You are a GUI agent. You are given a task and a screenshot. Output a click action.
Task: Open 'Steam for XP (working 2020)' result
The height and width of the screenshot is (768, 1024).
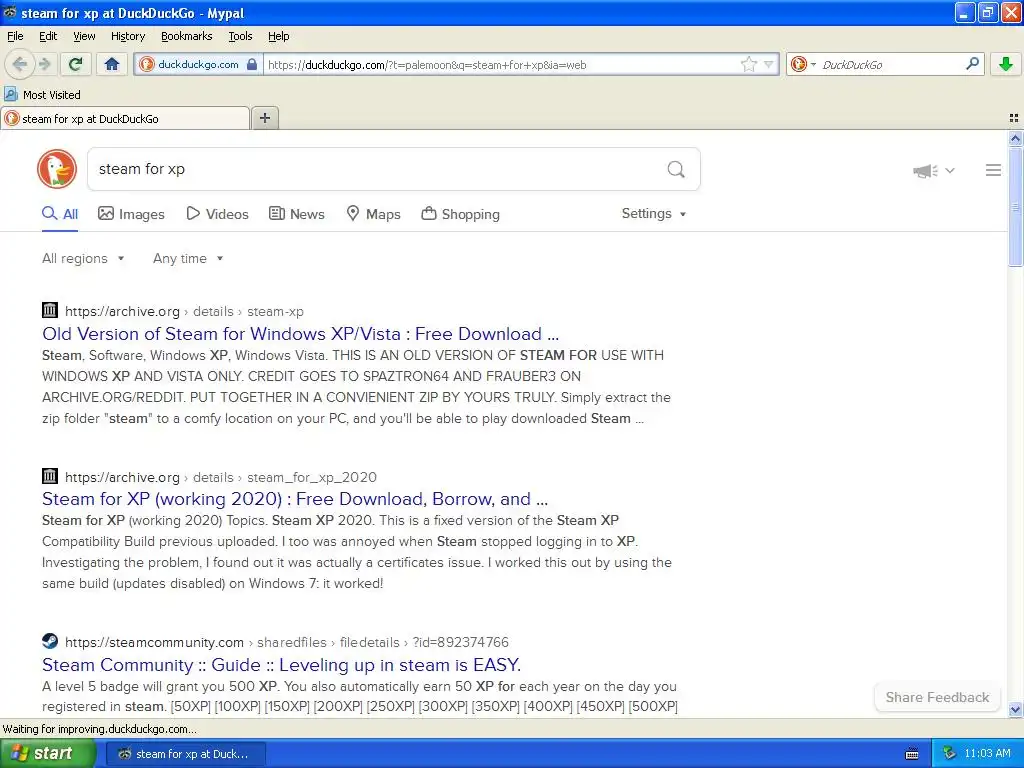coord(295,499)
